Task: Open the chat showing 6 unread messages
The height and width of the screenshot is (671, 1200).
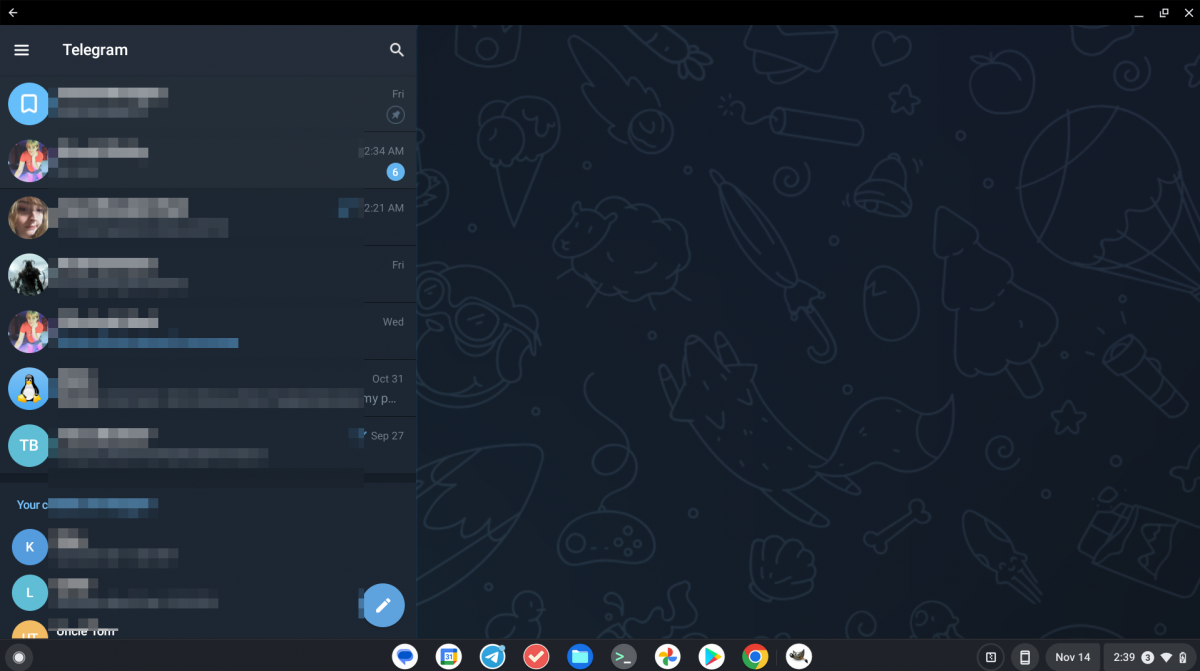Action: tap(200, 160)
